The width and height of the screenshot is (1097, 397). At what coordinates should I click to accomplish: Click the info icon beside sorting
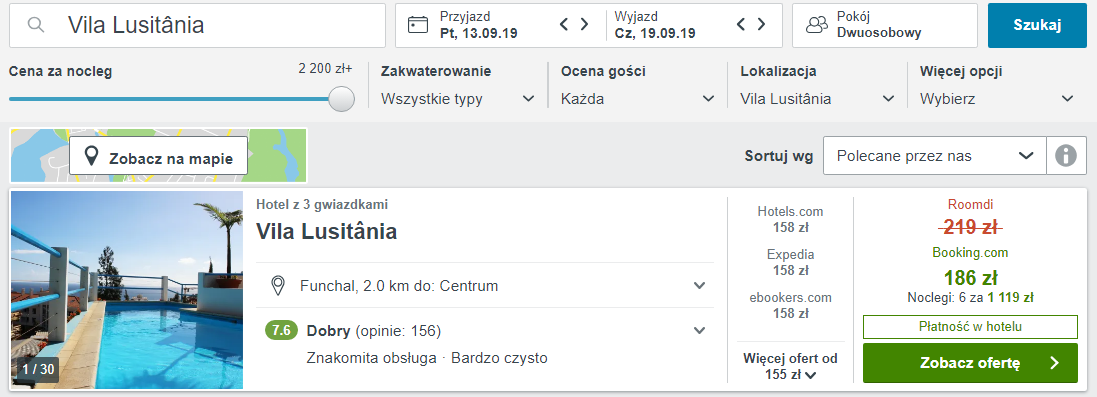(x=1066, y=155)
